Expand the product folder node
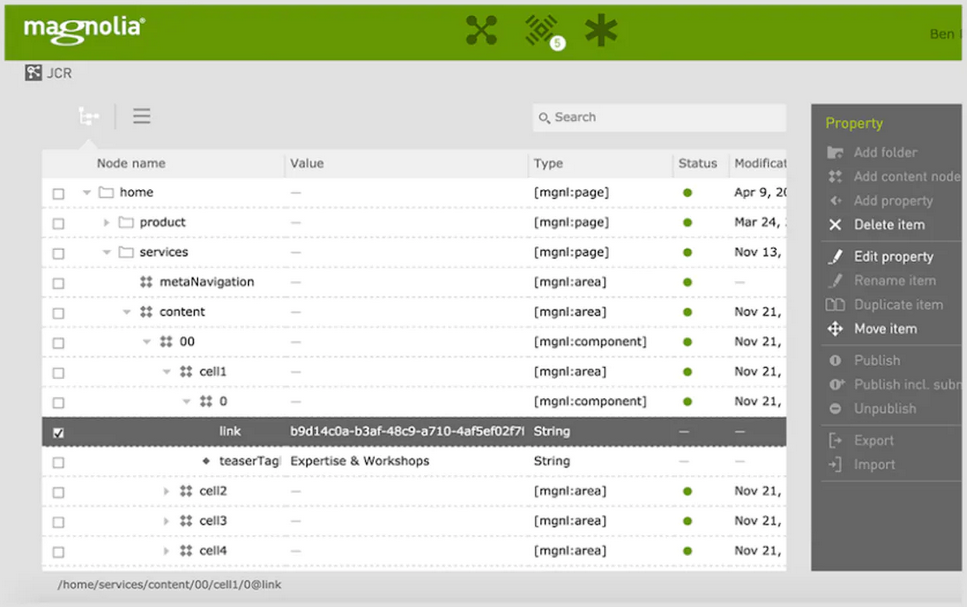The width and height of the screenshot is (967, 607). 107,222
